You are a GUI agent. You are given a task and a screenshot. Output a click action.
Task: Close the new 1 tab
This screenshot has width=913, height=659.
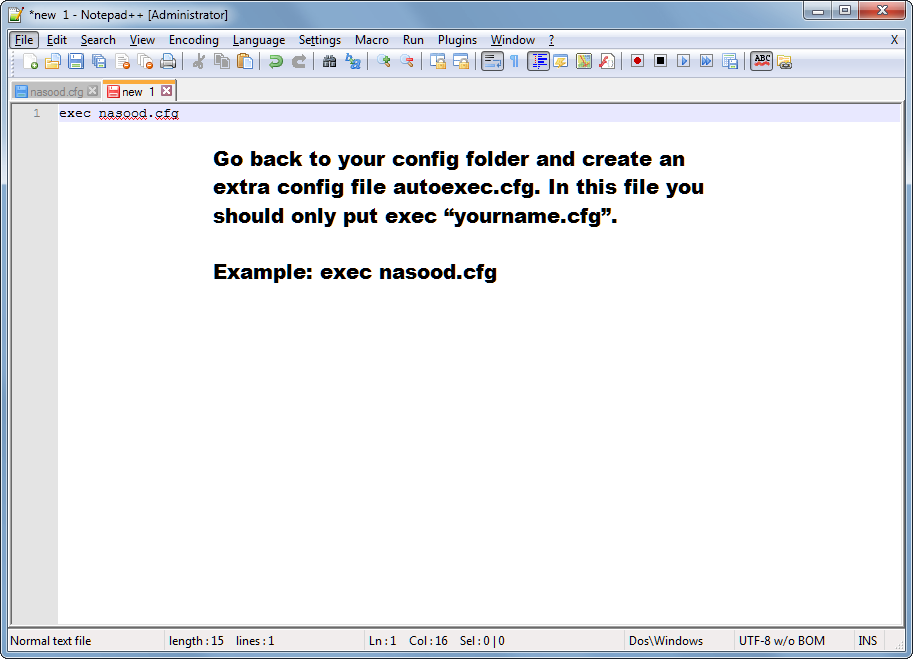click(167, 91)
